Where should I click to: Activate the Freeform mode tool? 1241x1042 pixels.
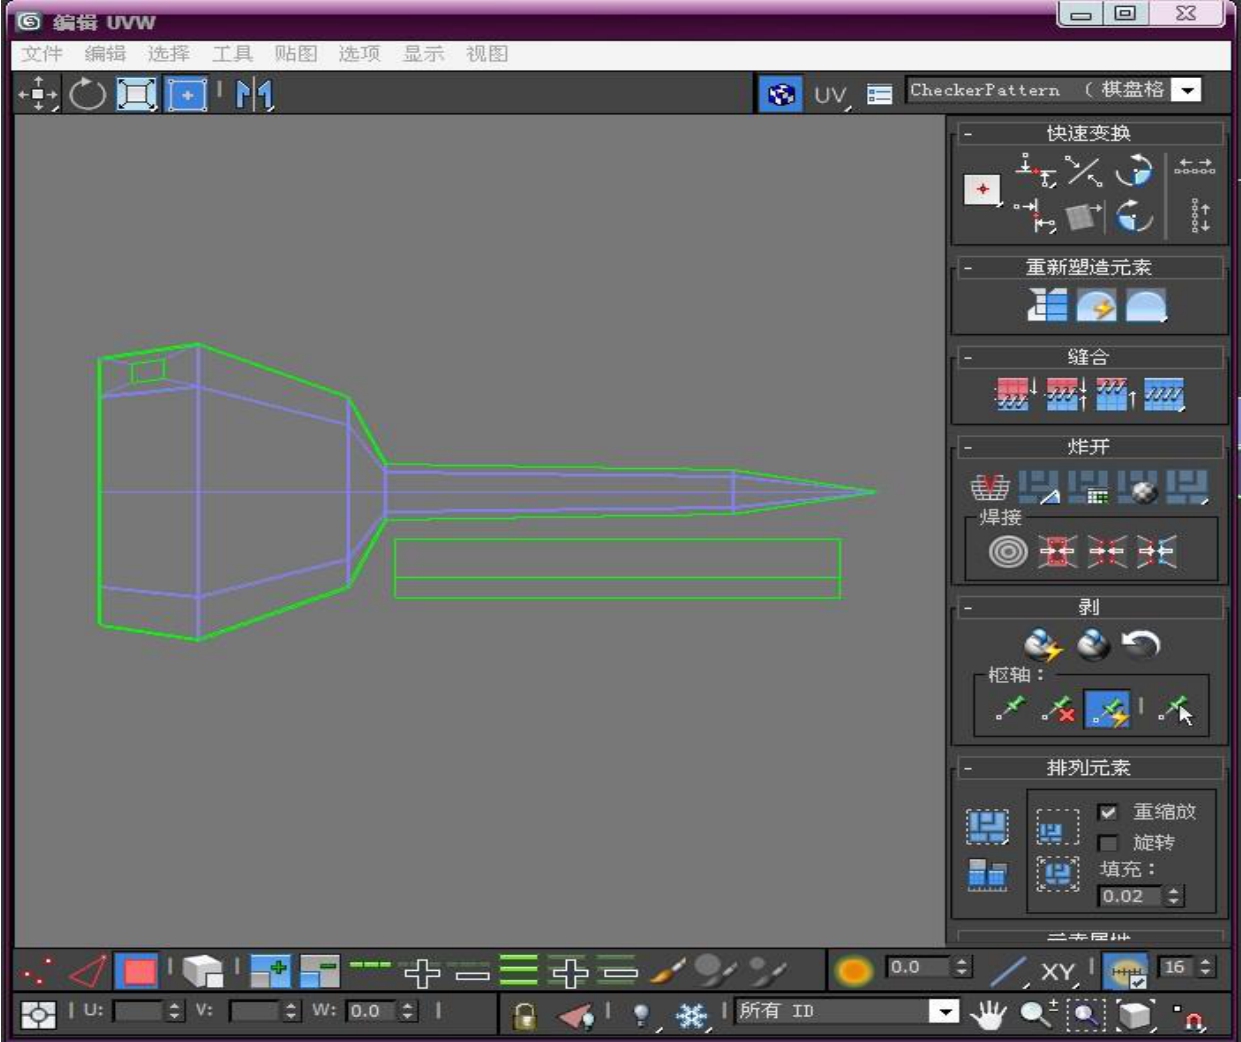187,94
